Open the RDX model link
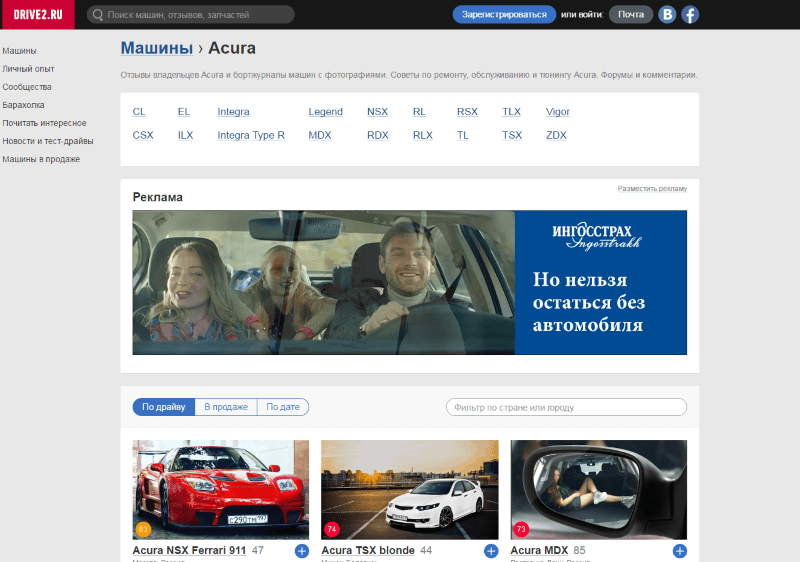This screenshot has height=562, width=800. point(378,135)
